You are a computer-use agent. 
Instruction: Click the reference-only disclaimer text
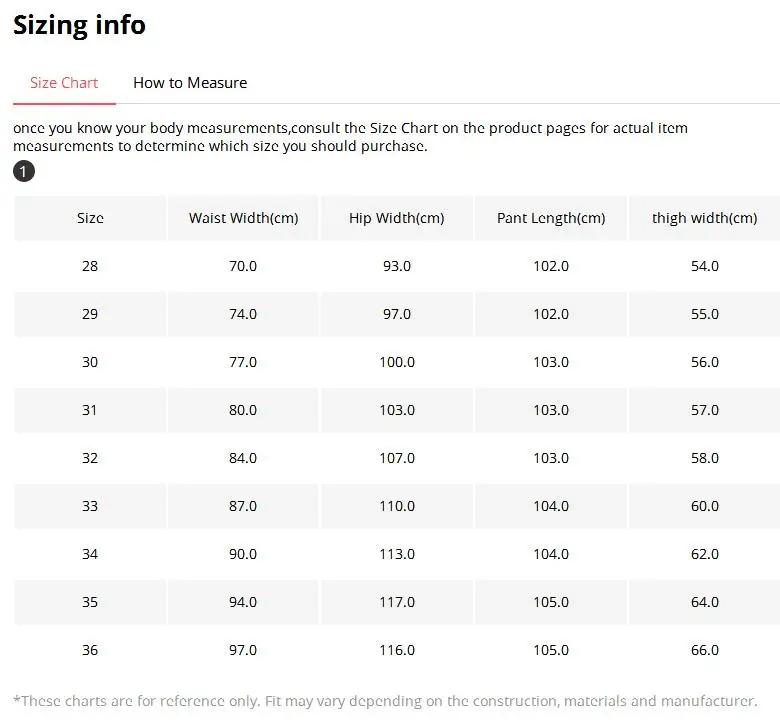(x=385, y=701)
